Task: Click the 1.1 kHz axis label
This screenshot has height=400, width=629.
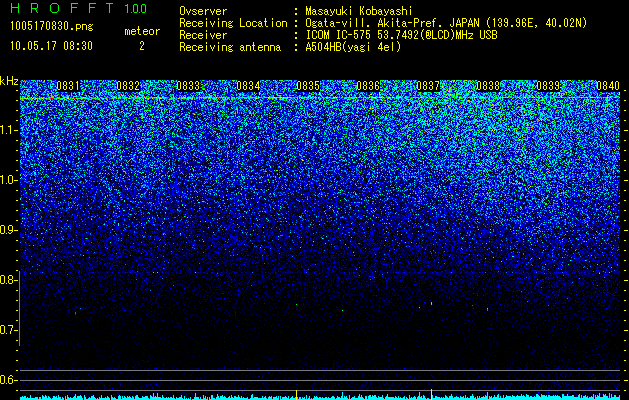Action: [x=9, y=130]
